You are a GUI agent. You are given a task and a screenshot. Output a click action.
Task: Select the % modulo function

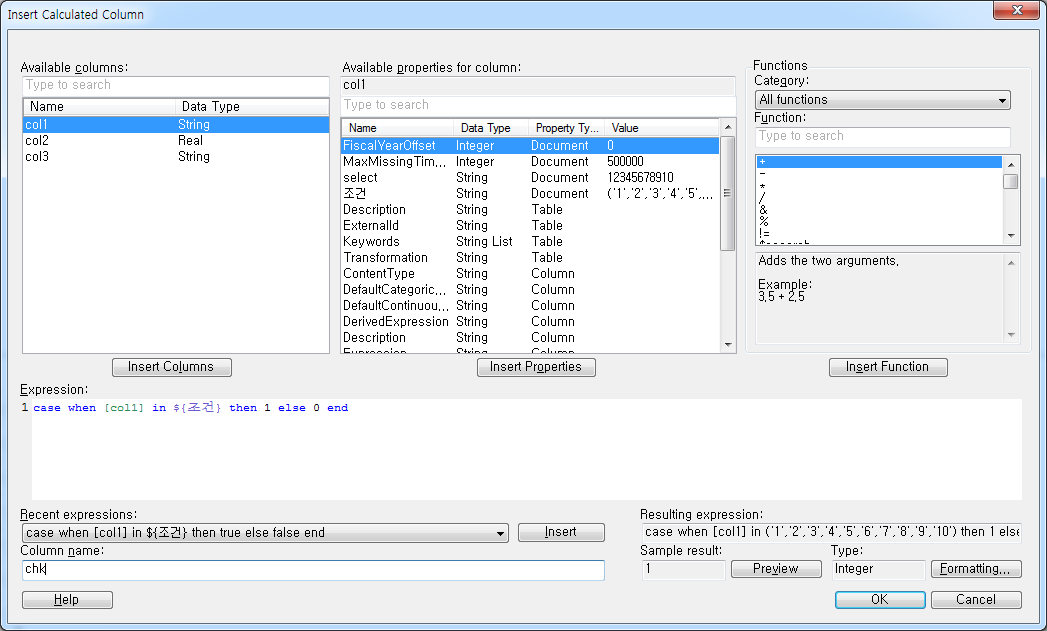tap(879, 222)
